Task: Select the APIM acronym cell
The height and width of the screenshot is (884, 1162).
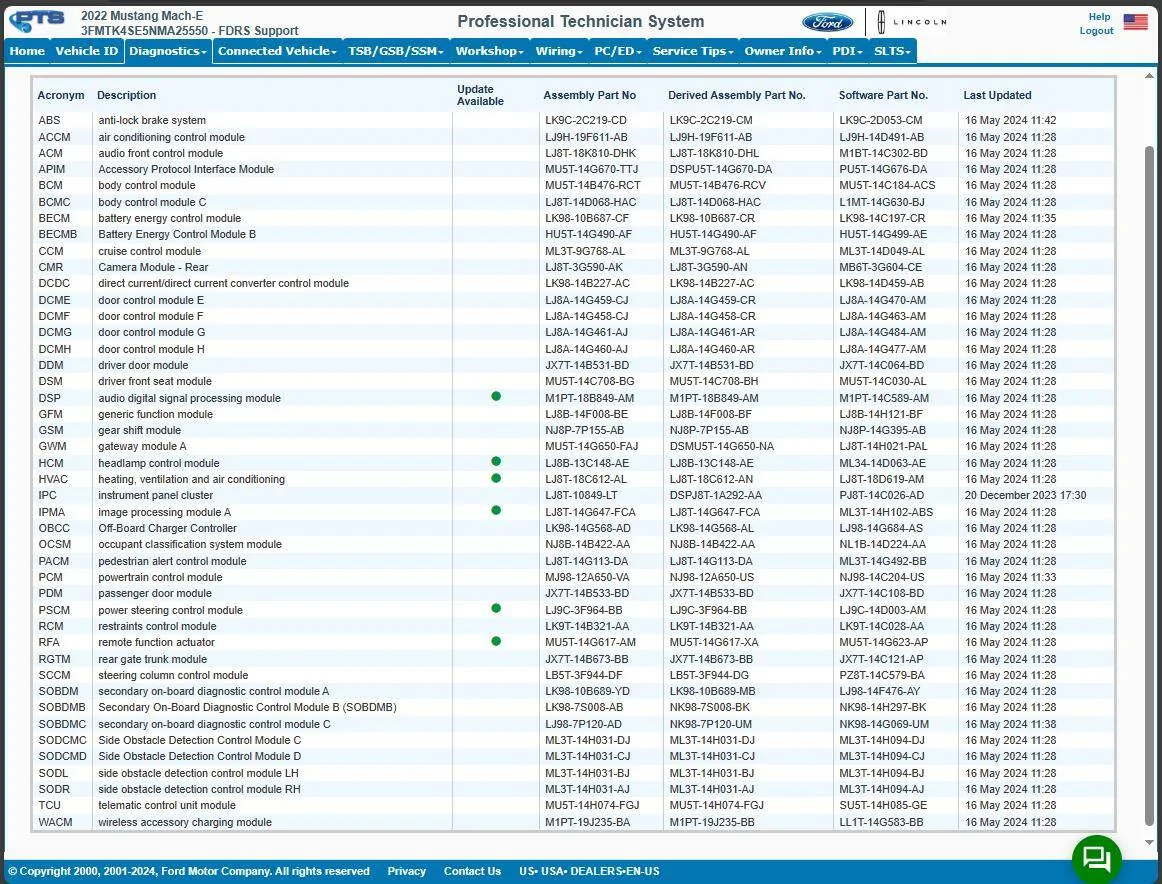Action: (52, 169)
